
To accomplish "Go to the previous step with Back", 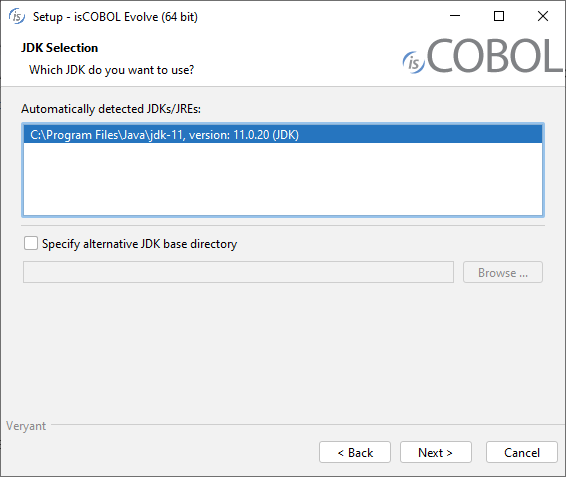I will [355, 452].
